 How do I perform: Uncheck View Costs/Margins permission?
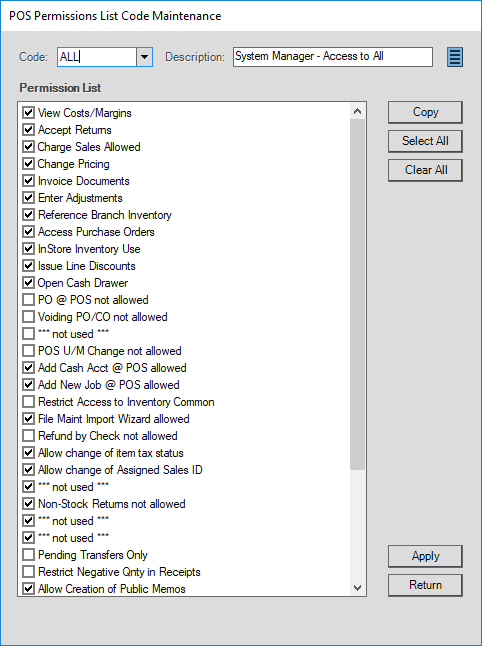pos(28,112)
